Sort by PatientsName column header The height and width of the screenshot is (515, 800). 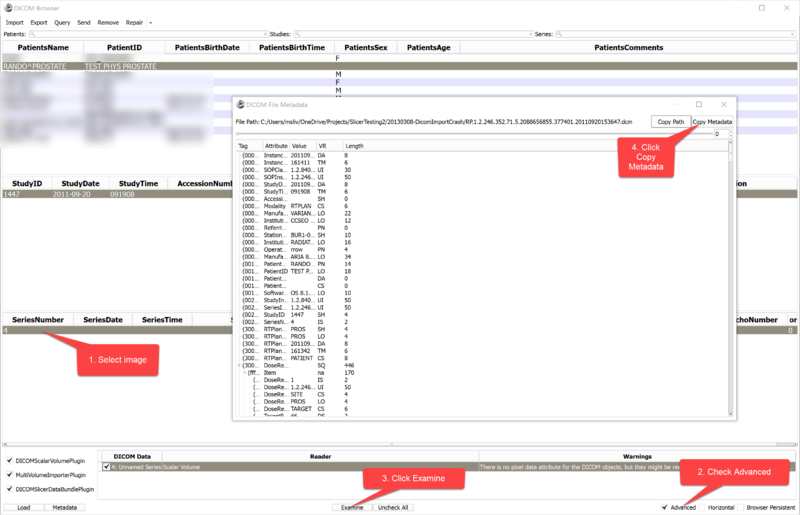click(x=43, y=47)
